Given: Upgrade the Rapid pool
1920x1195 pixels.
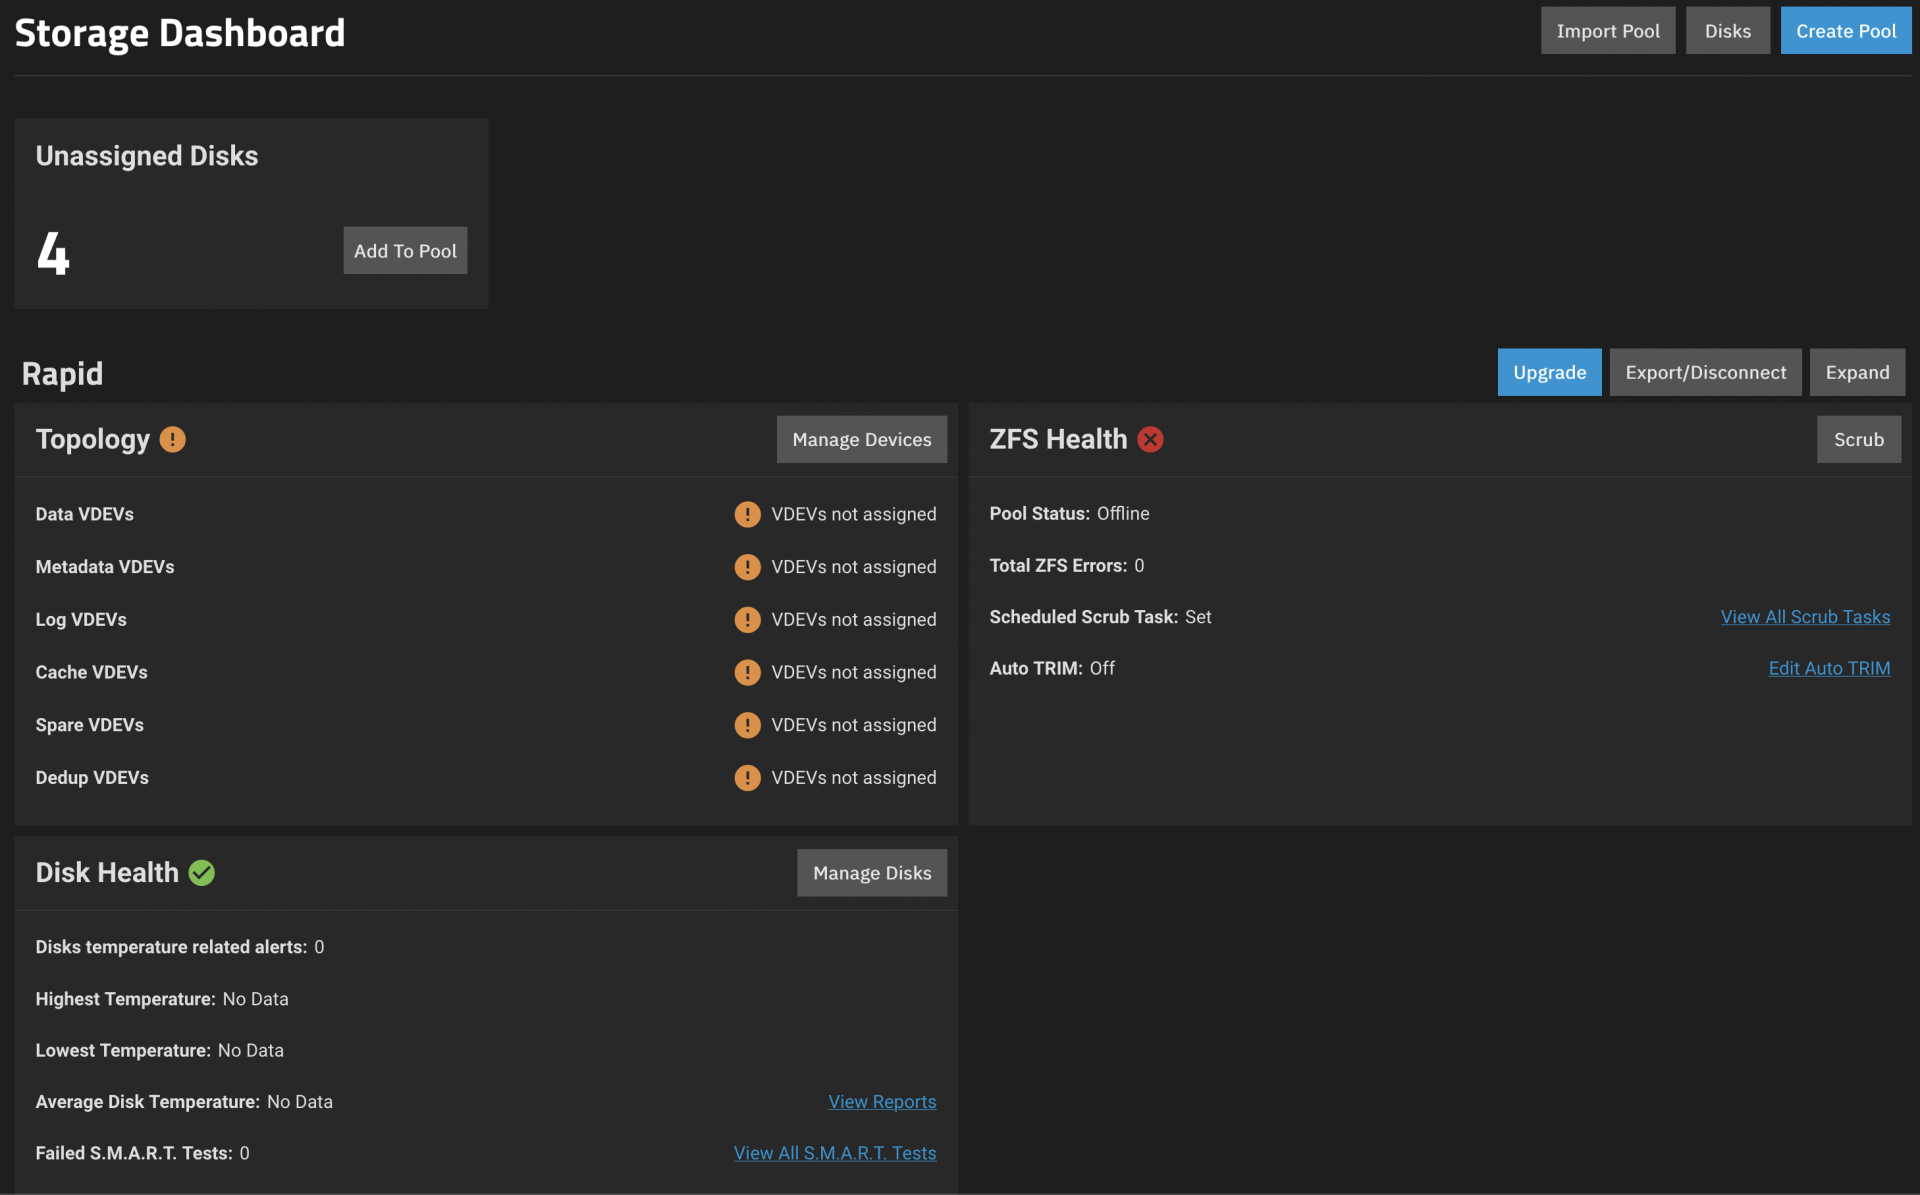Looking at the screenshot, I should (1549, 372).
